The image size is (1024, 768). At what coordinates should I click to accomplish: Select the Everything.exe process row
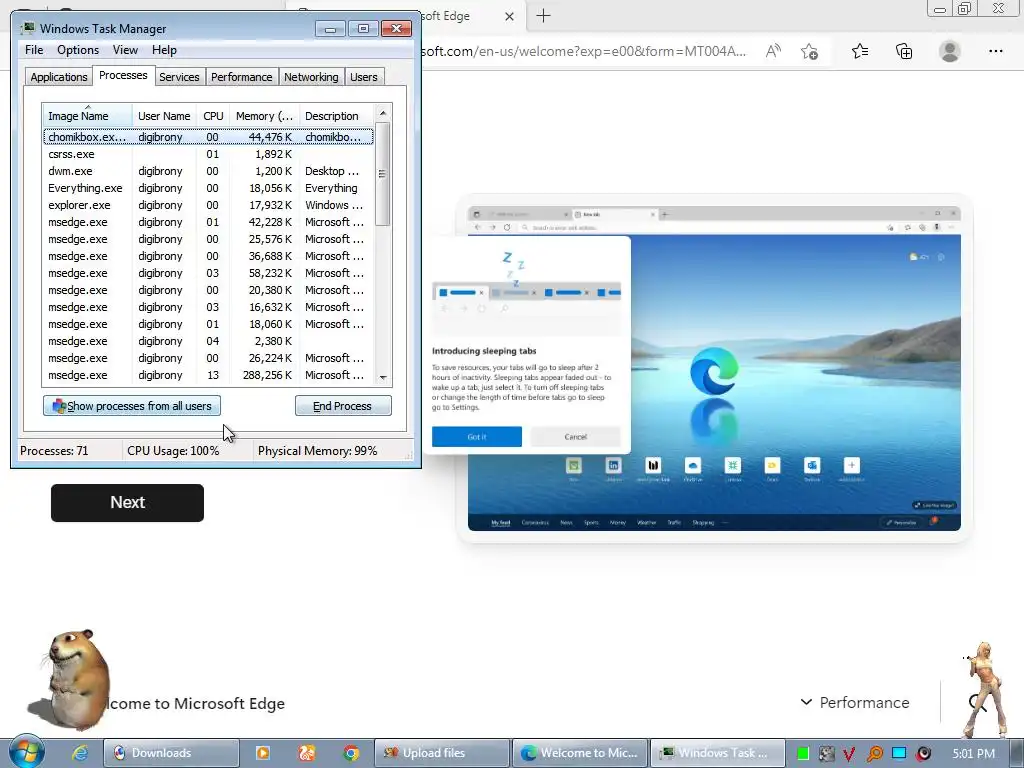click(x=208, y=188)
